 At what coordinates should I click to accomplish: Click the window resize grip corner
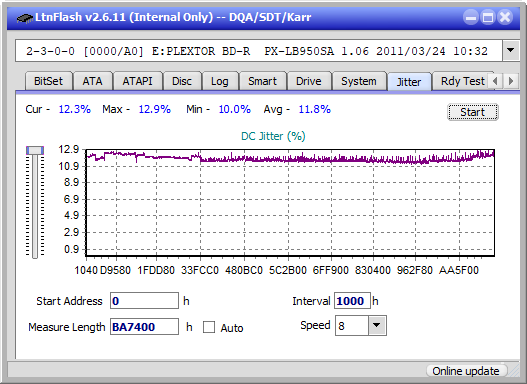pos(514,371)
